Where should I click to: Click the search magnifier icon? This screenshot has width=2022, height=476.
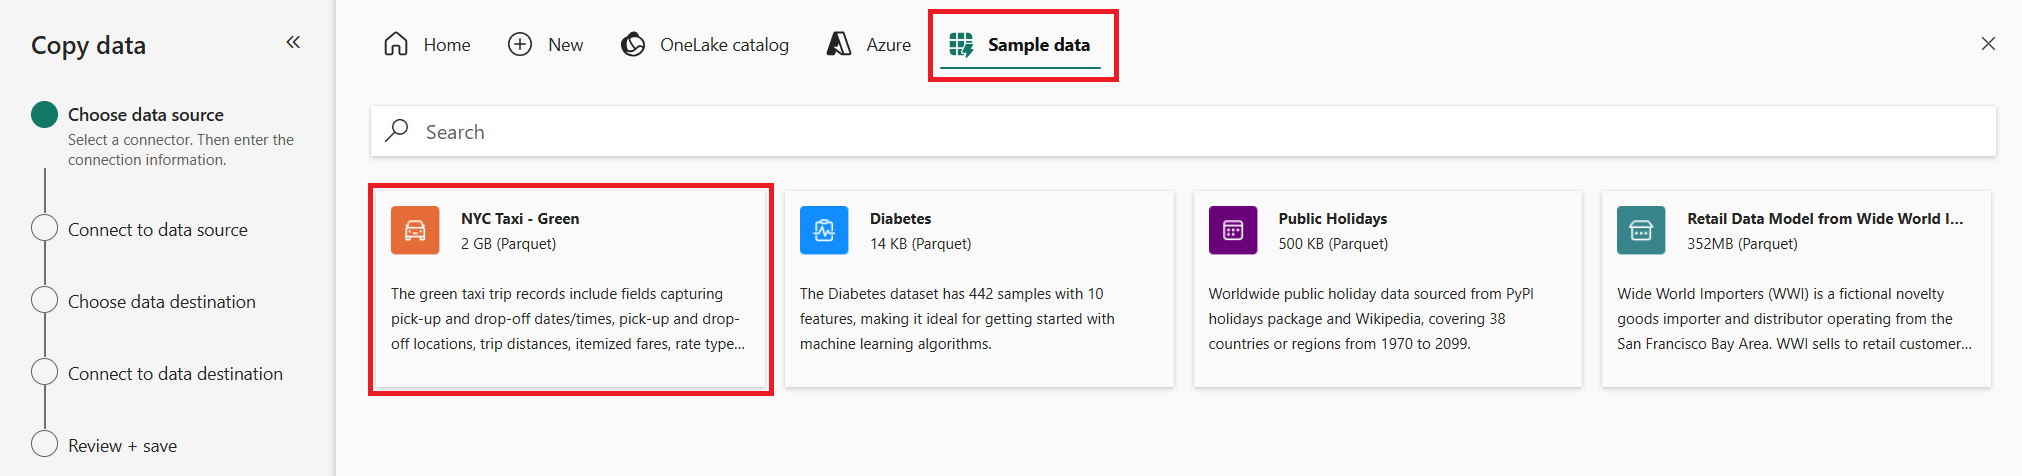(397, 131)
